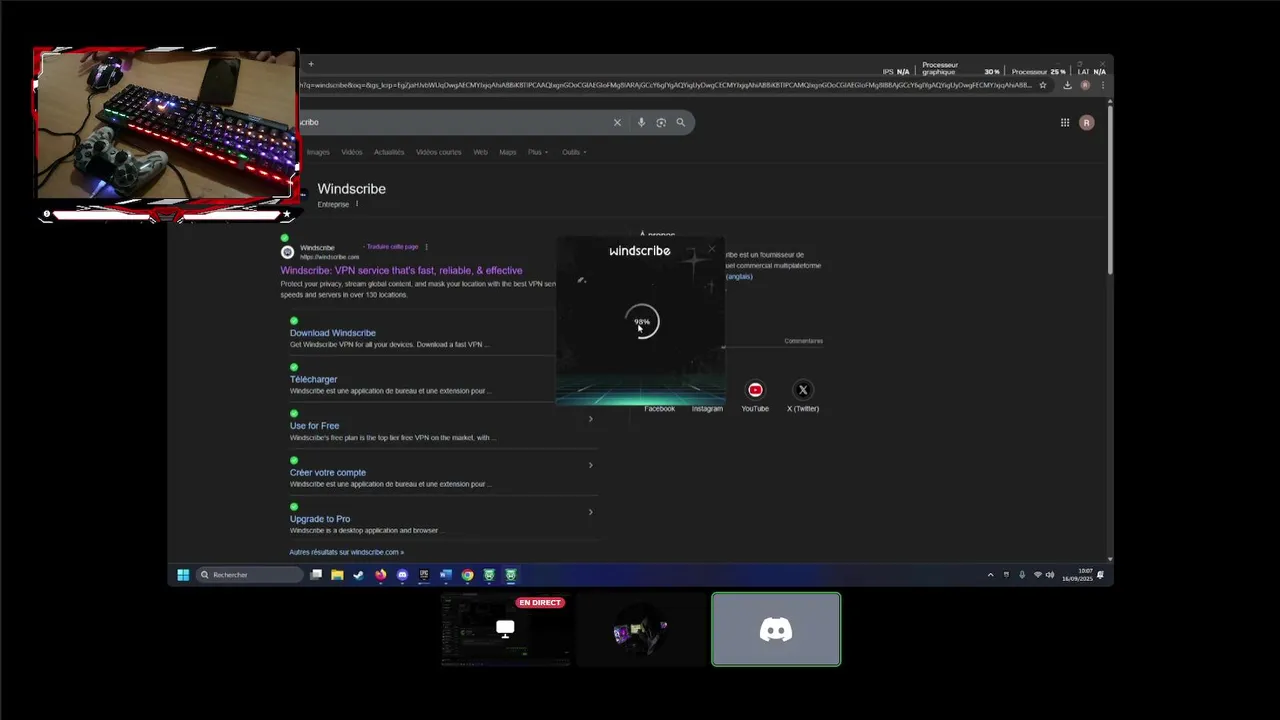This screenshot has height=720, width=1280.
Task: Select the EN DIRECT screen share thumbnail
Action: tap(506, 629)
